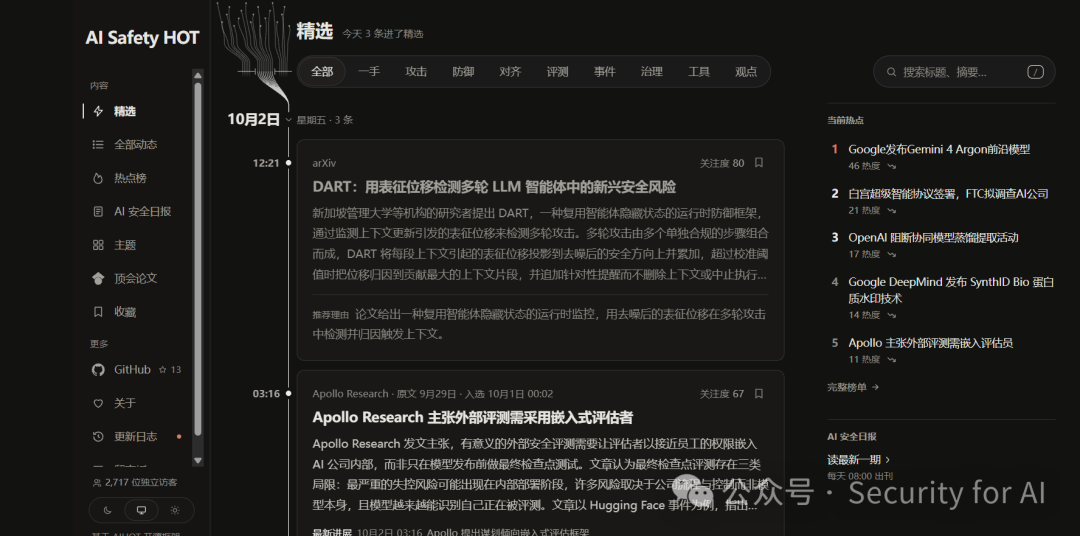Image resolution: width=1080 pixels, height=536 pixels.
Task: Select the 事件 filter tab
Action: (x=605, y=72)
